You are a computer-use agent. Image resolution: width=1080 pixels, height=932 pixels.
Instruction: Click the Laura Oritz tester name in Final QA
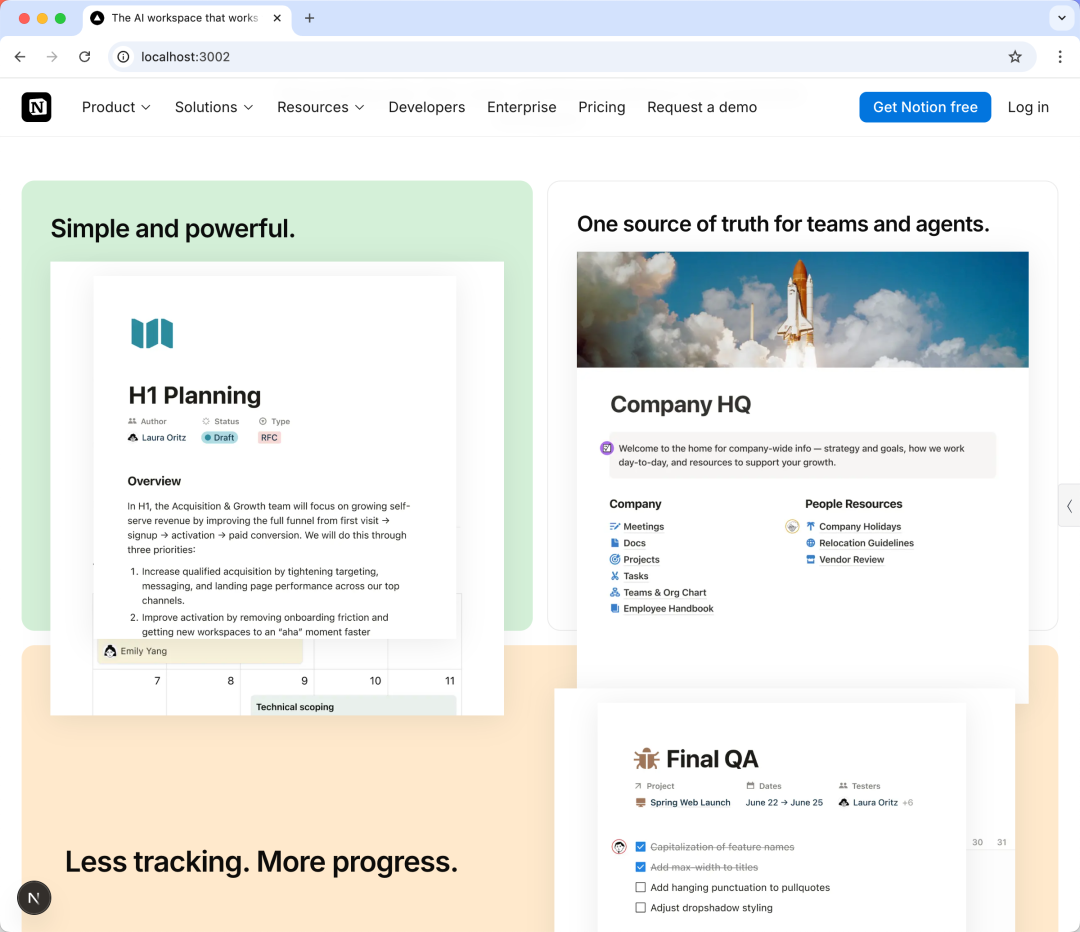pos(875,802)
